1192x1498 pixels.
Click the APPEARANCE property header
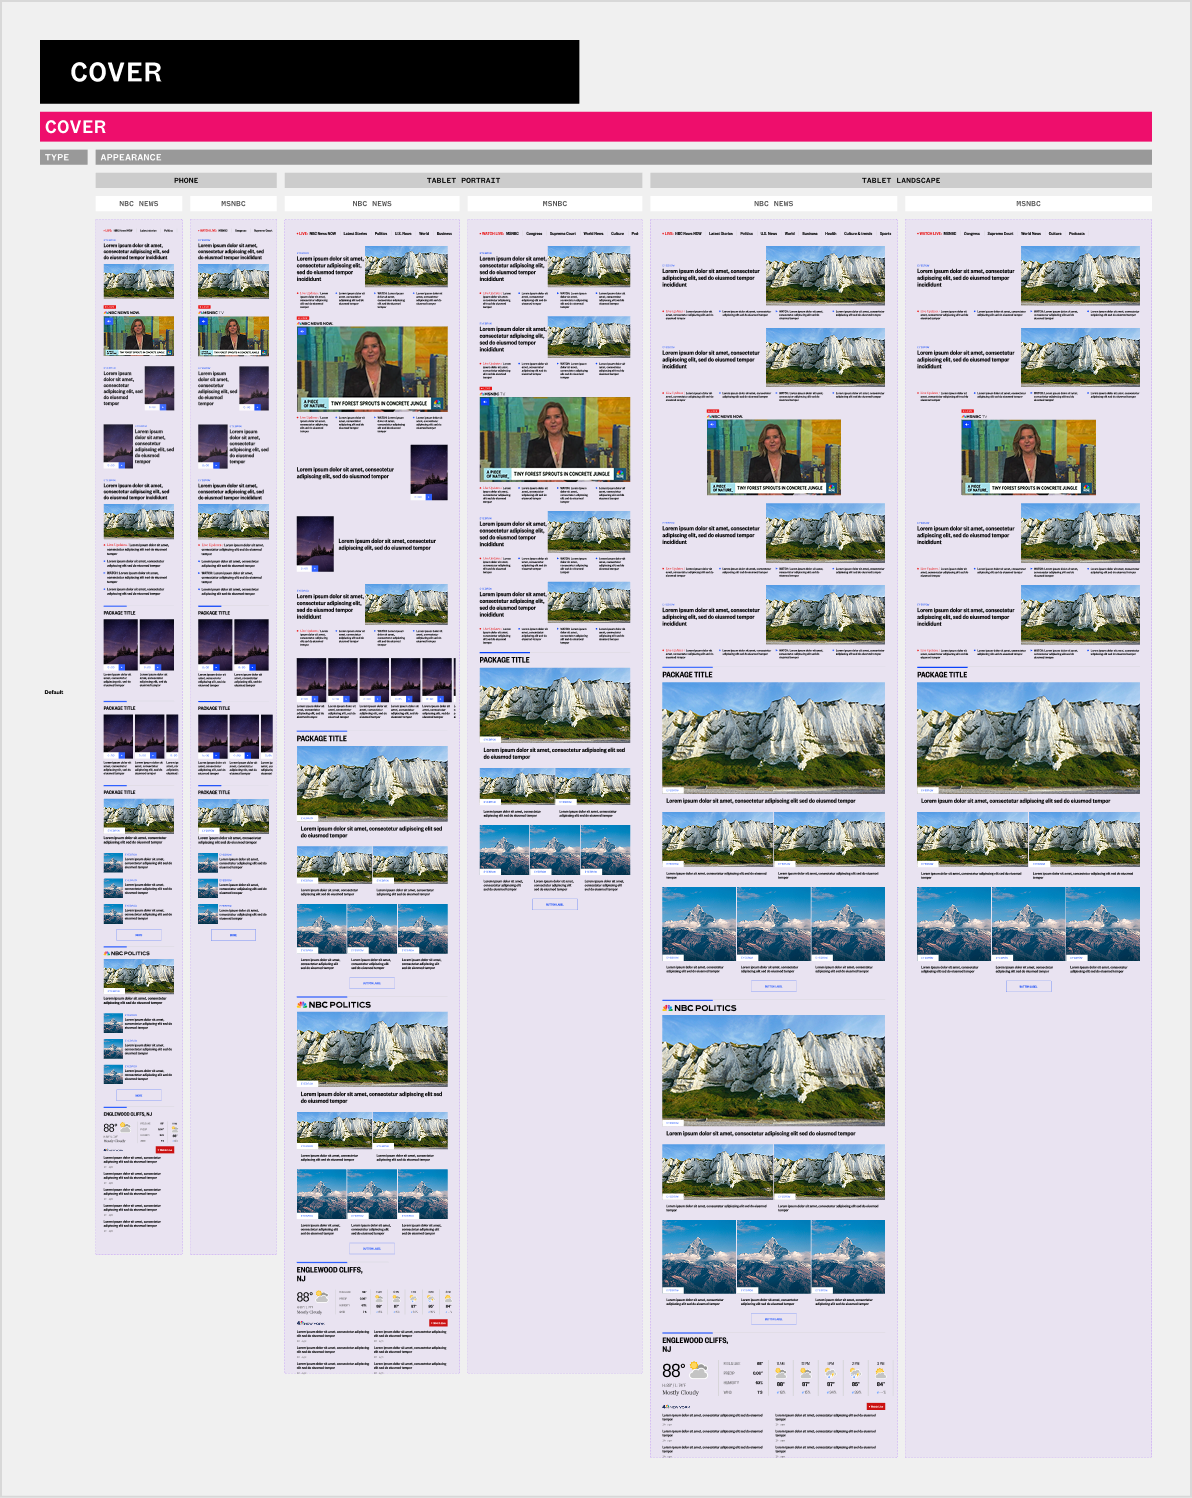[624, 157]
